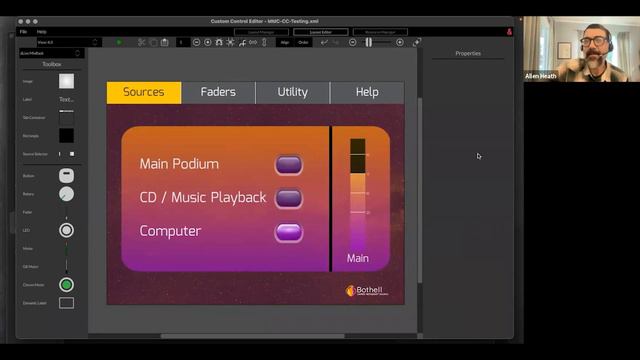Click the Main level meter on canvas
Viewport: 640px width, 360px height.
pyautogui.click(x=358, y=195)
